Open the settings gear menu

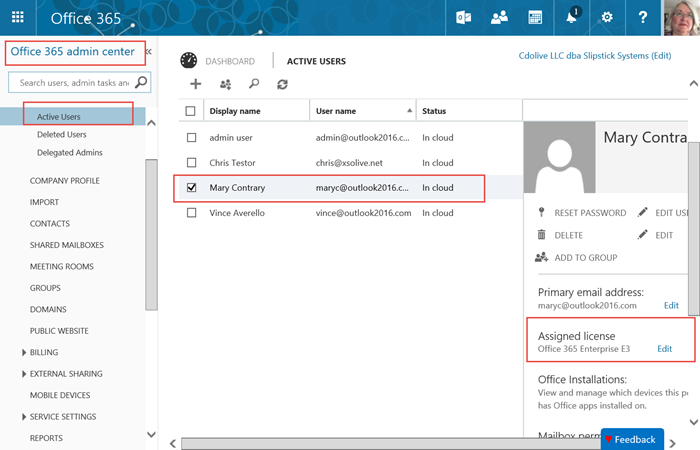(607, 17)
